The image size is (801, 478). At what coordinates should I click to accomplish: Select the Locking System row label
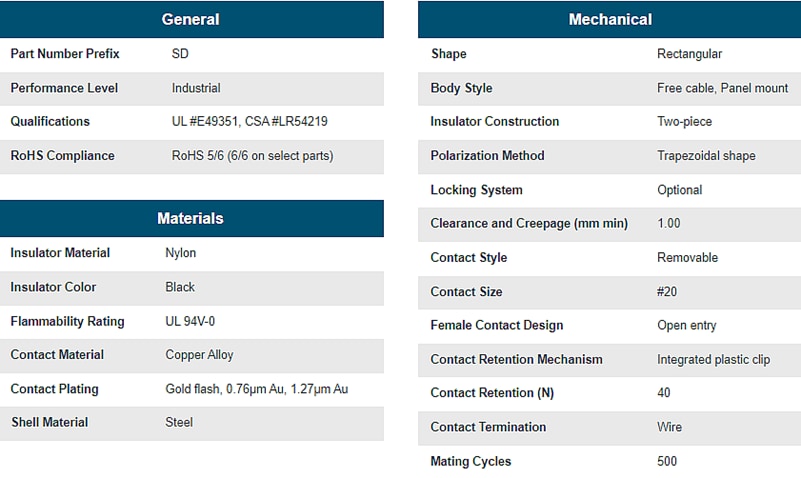(x=476, y=190)
